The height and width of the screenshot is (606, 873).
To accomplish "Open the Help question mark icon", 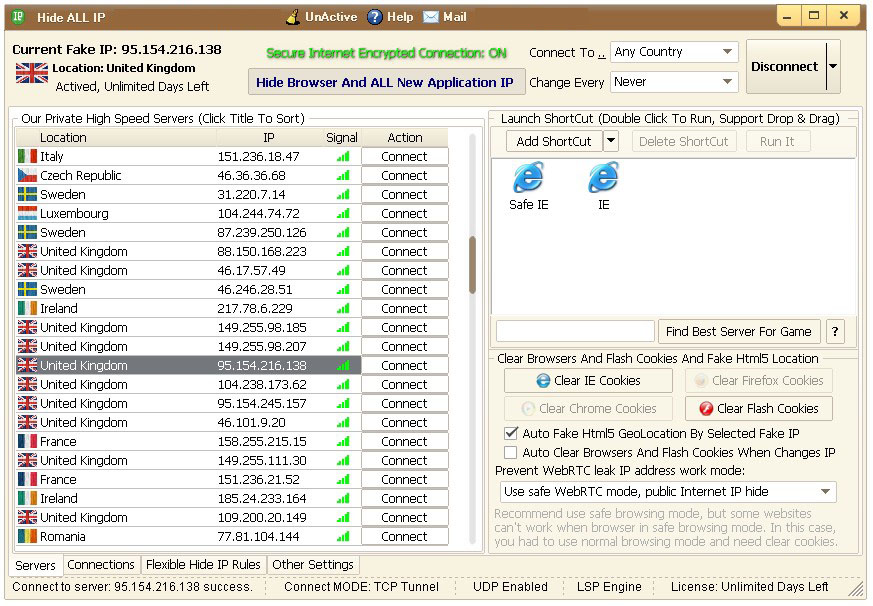I will (x=375, y=17).
